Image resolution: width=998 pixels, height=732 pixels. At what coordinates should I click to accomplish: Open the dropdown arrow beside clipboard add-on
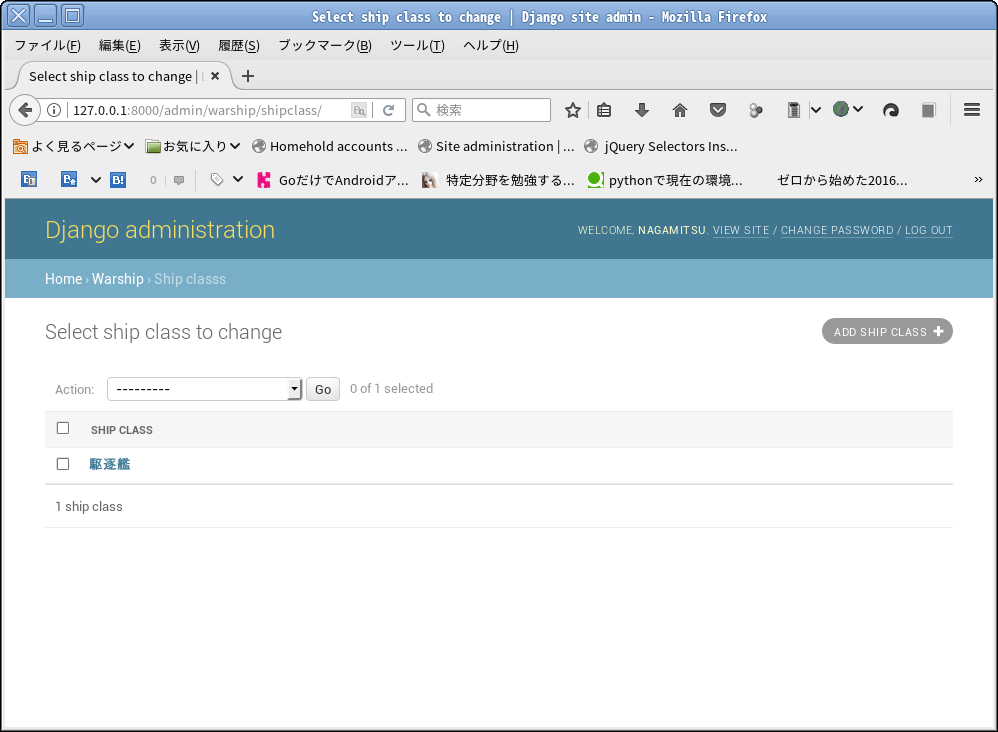[816, 110]
